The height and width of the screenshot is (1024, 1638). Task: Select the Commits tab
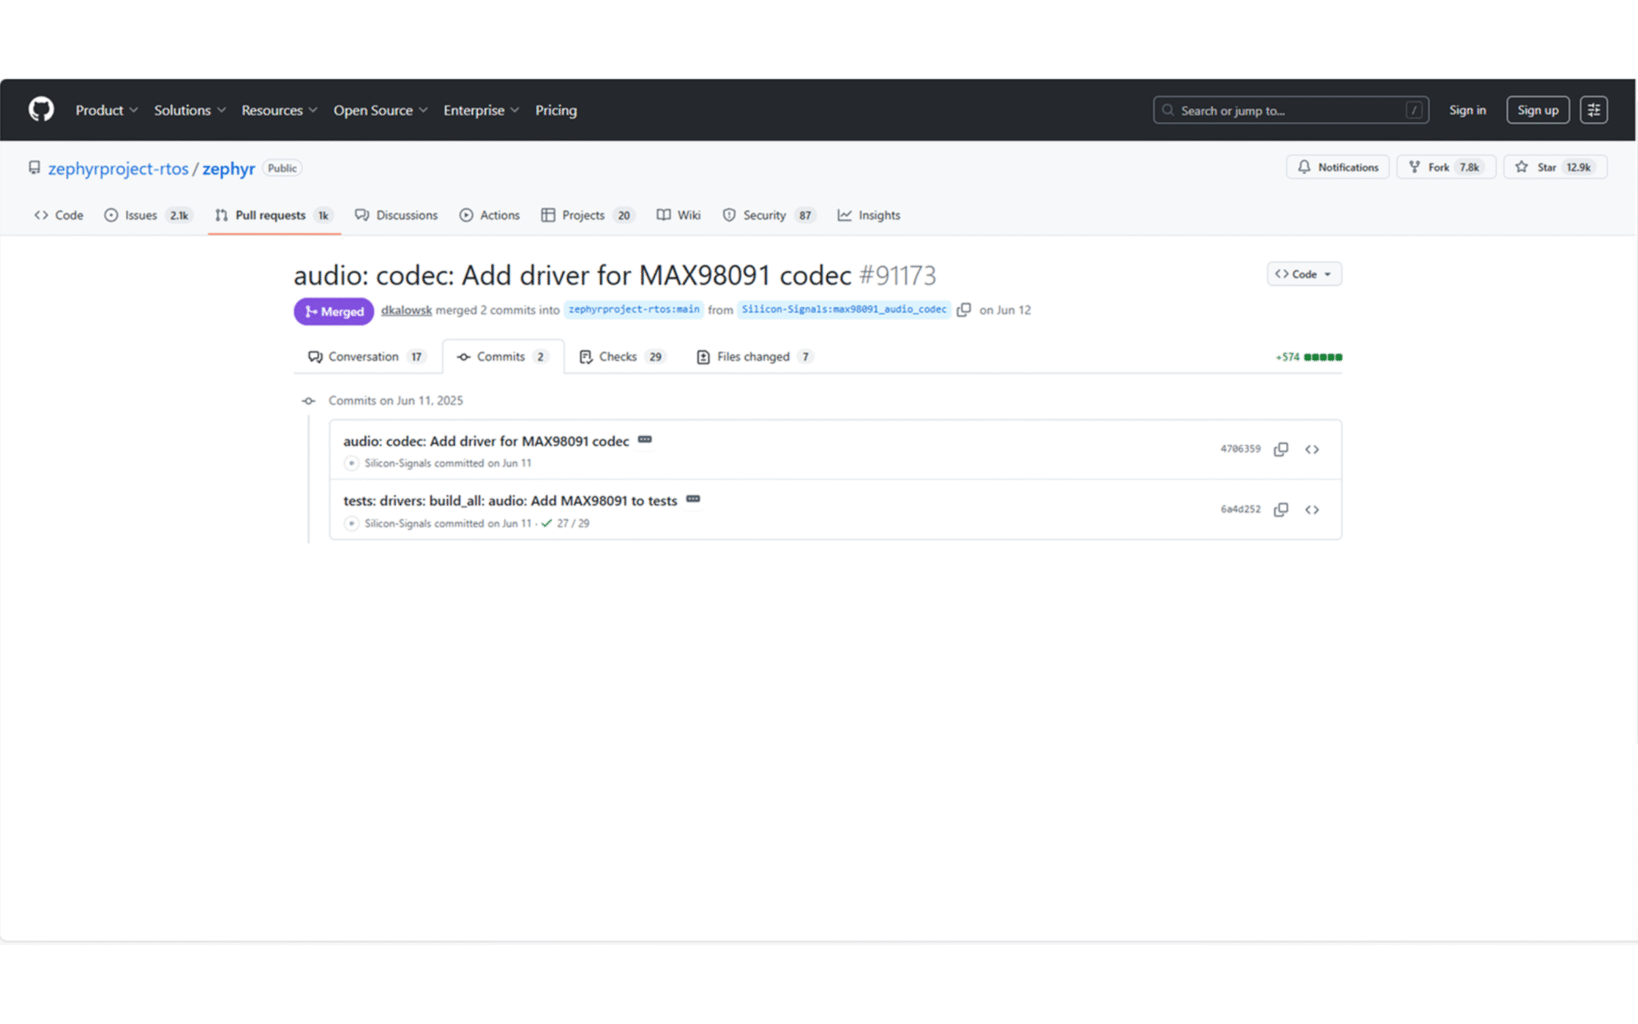[x=502, y=357]
